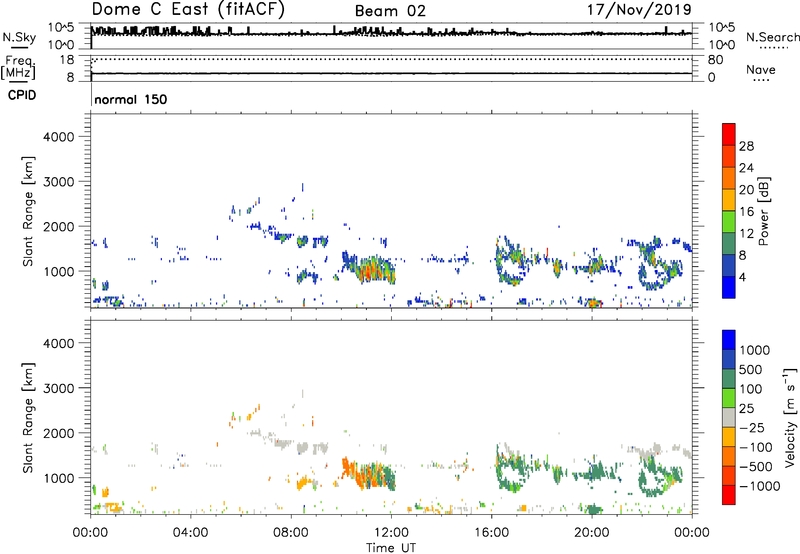Click the '20' tick on the Power scale

pyautogui.click(x=746, y=190)
